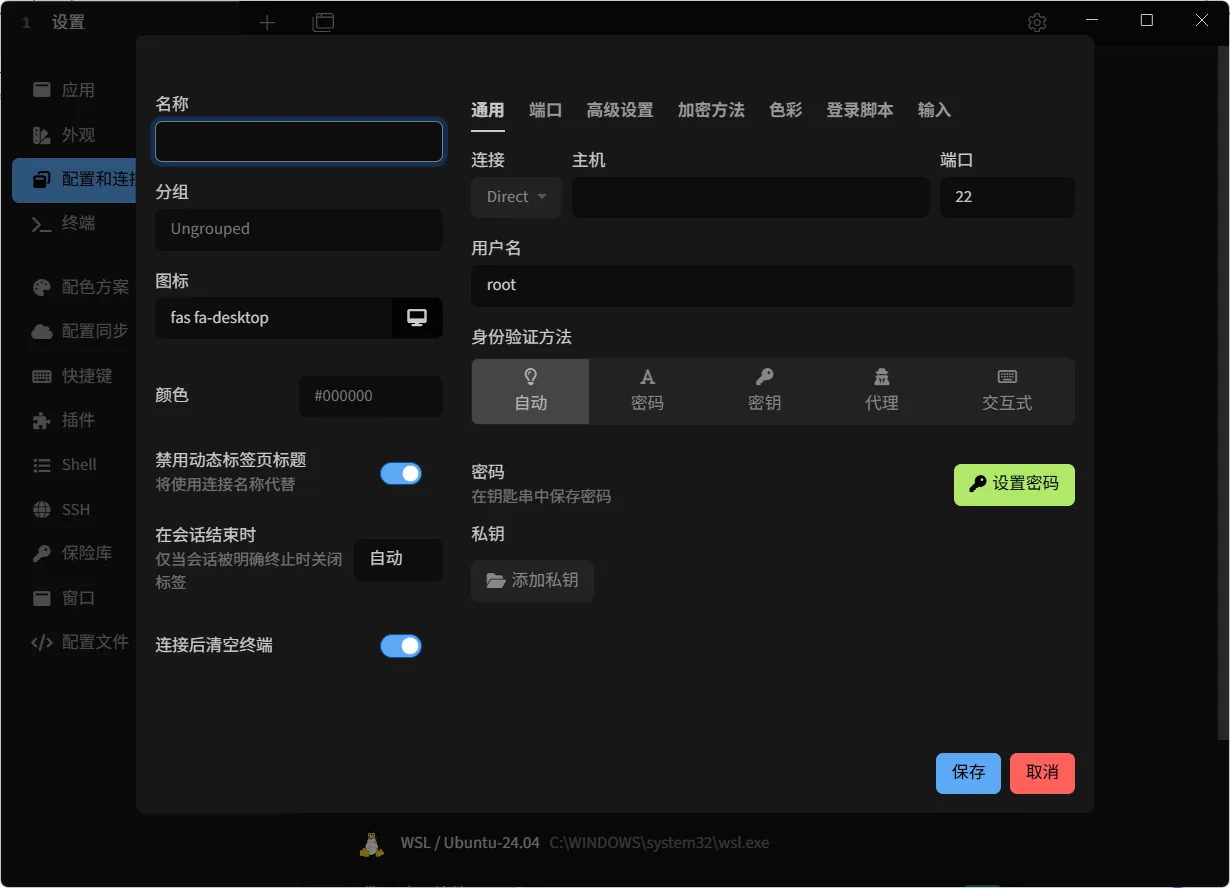Open the Ungrouped 分组 selector
Screen dimensions: 1230x888
pos(298,230)
